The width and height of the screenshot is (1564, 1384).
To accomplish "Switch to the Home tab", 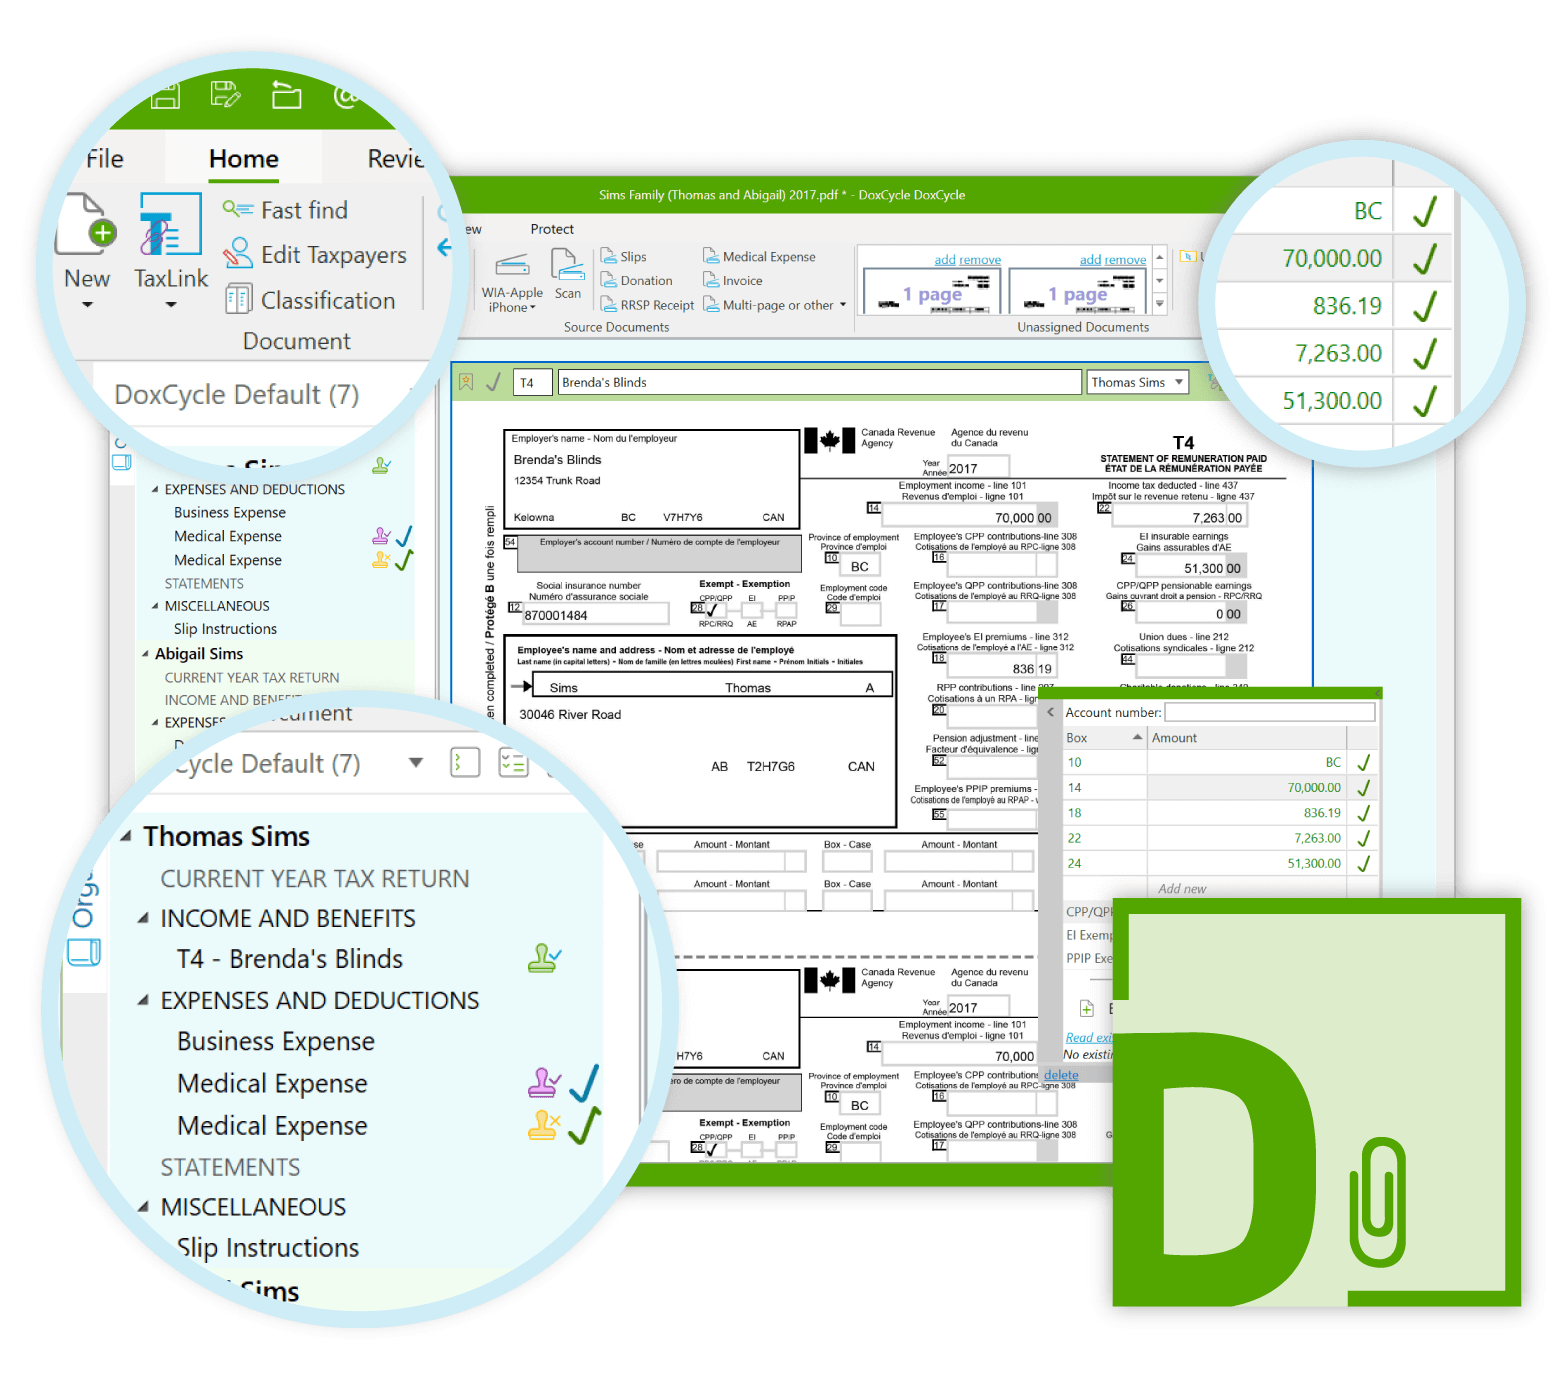I will (244, 159).
